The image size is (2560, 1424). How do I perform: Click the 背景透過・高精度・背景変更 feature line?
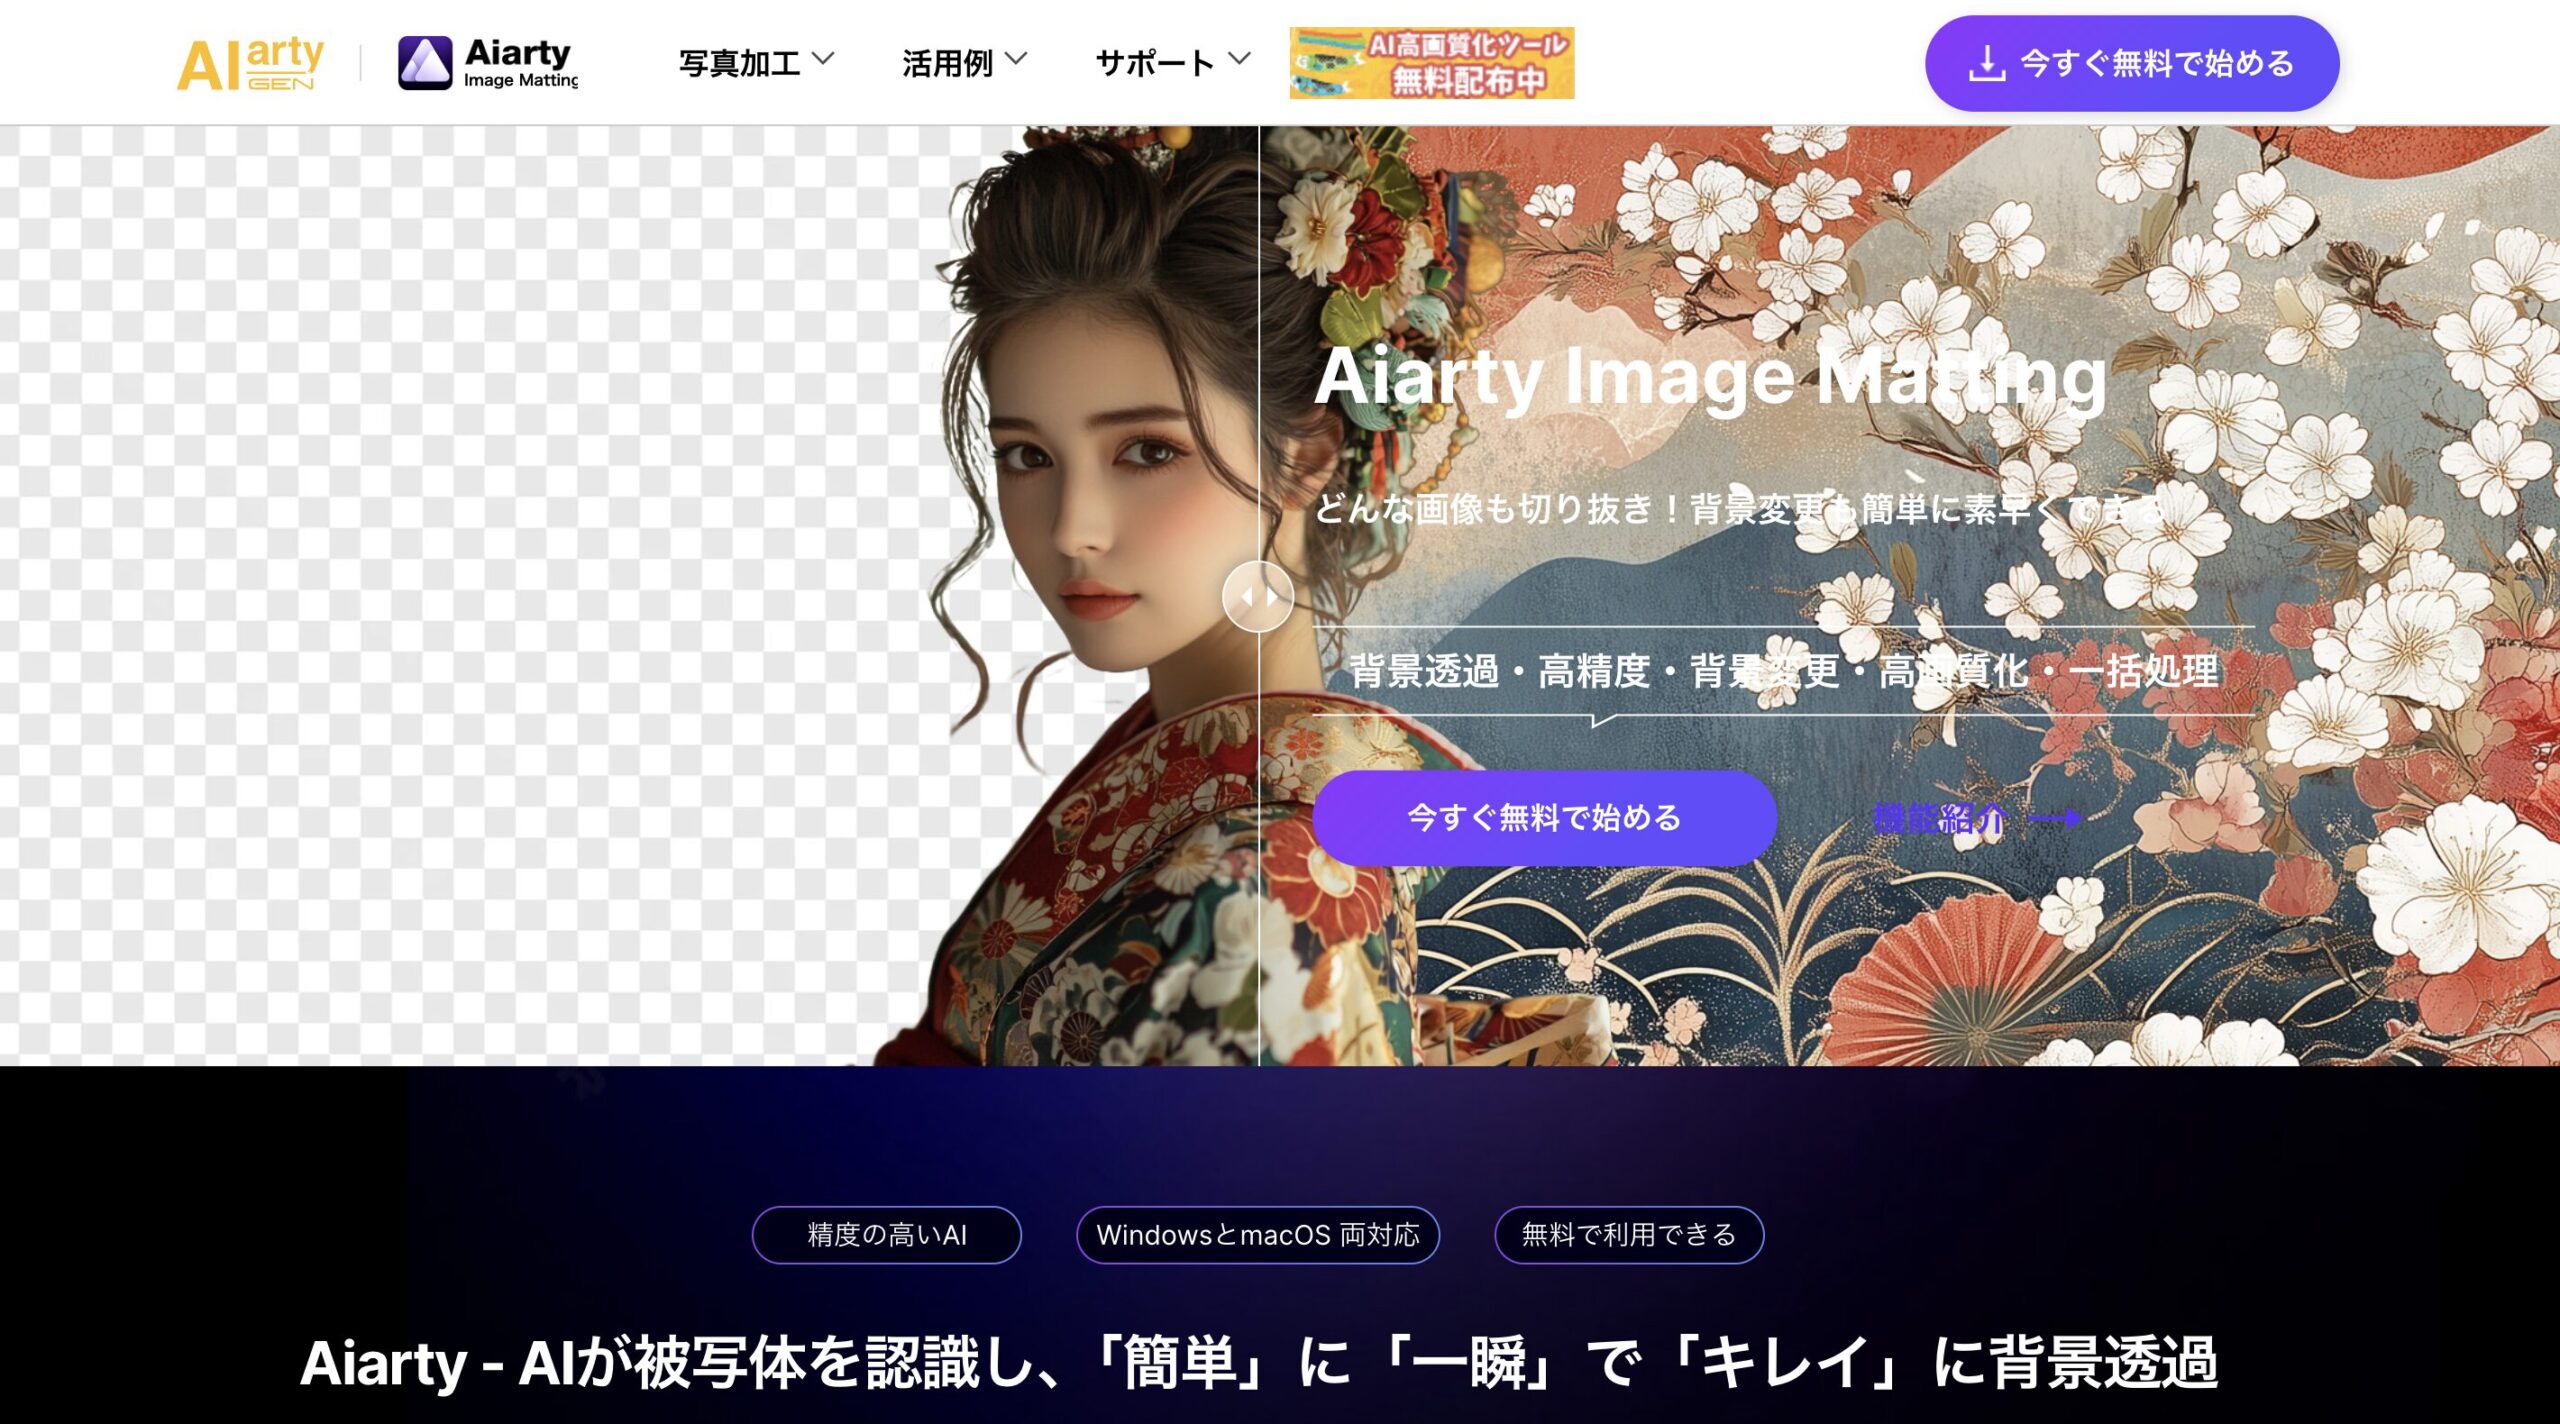[1783, 671]
